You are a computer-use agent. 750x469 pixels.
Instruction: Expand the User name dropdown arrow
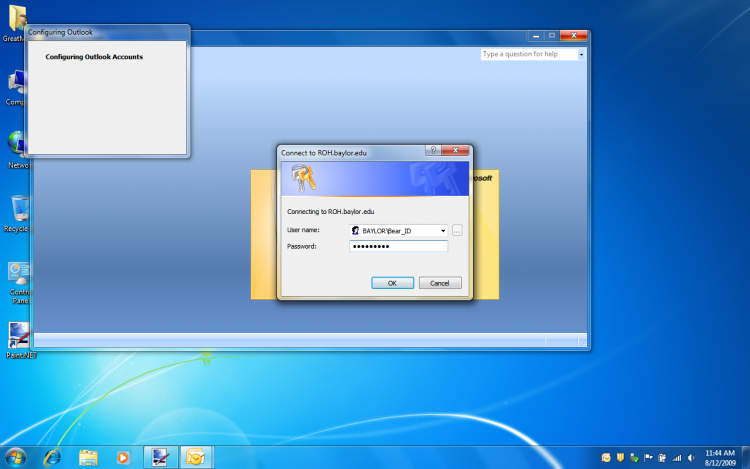pyautogui.click(x=443, y=231)
